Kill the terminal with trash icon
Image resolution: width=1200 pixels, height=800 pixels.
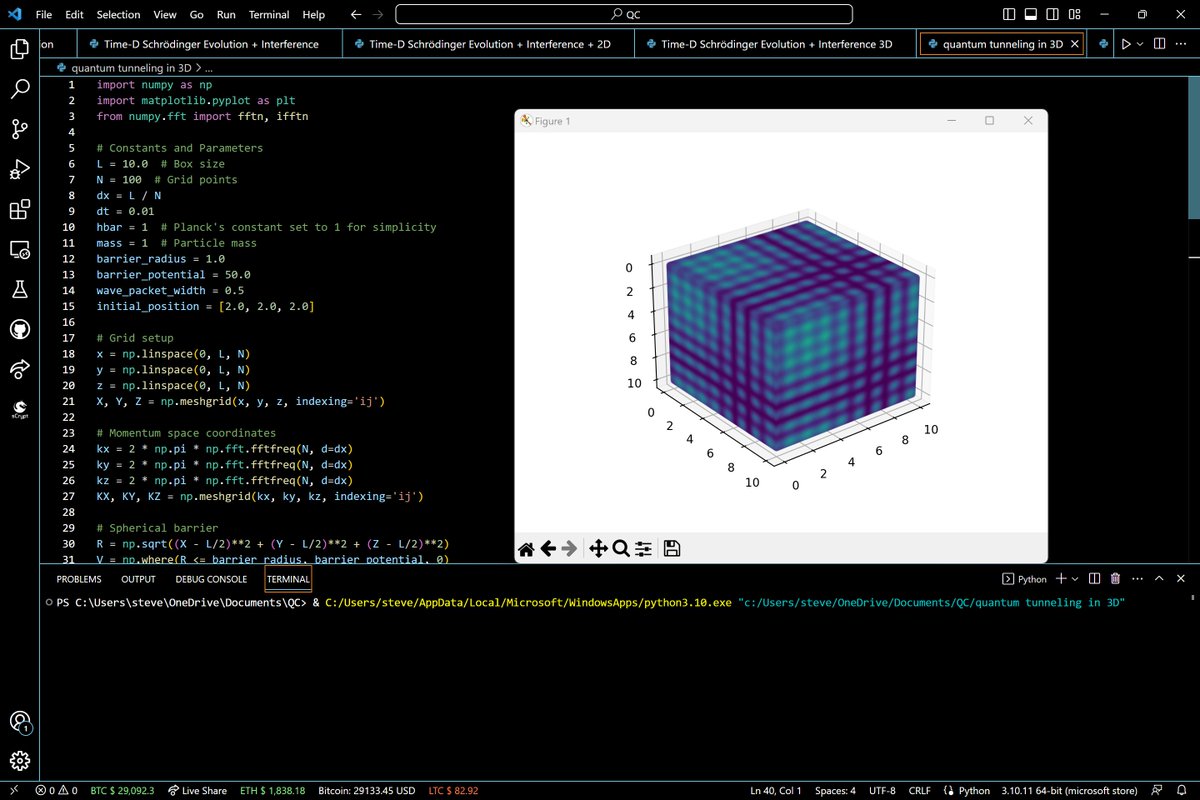point(1115,579)
